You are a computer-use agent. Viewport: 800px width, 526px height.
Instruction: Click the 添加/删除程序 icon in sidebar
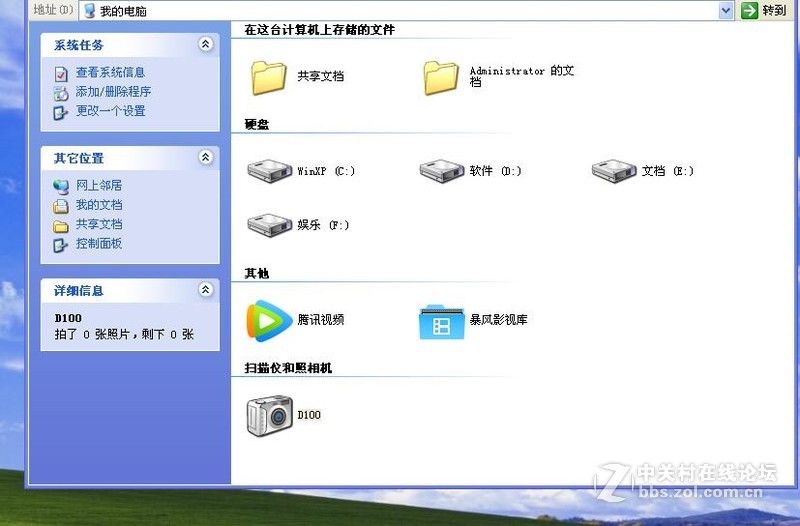coord(61,93)
